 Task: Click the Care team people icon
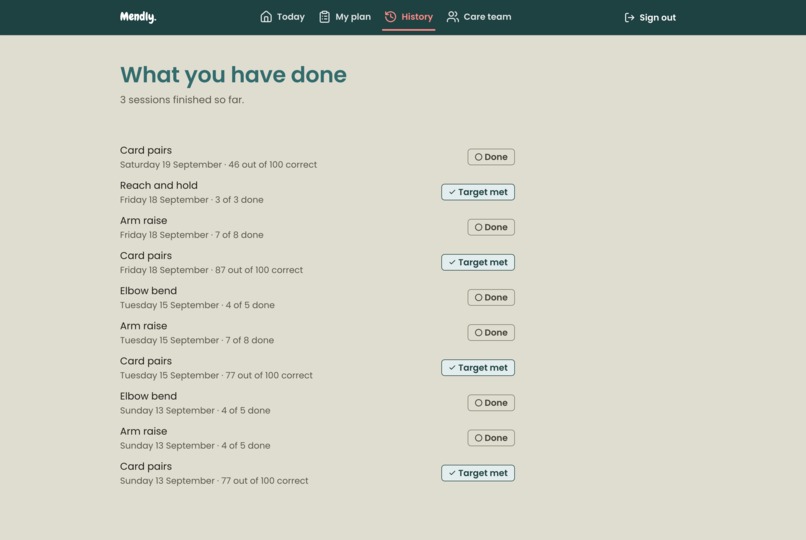[x=452, y=17]
